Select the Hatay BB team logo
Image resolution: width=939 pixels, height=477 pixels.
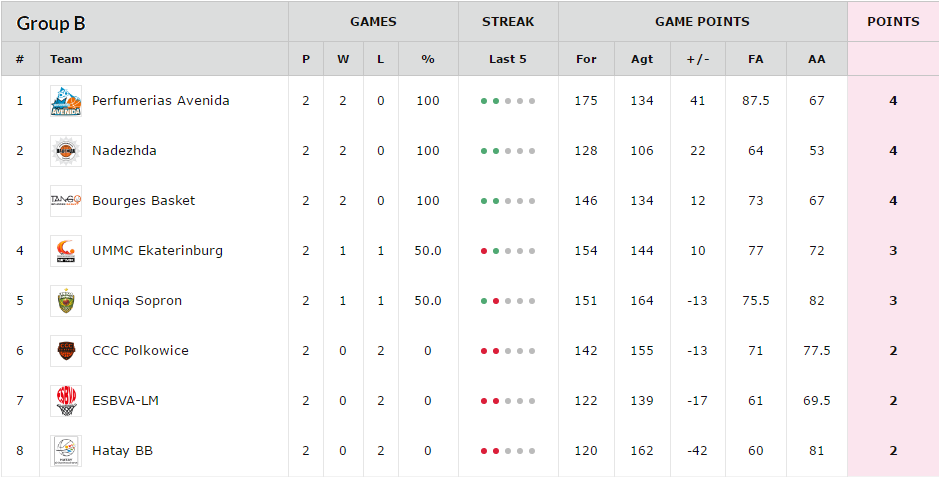click(66, 451)
